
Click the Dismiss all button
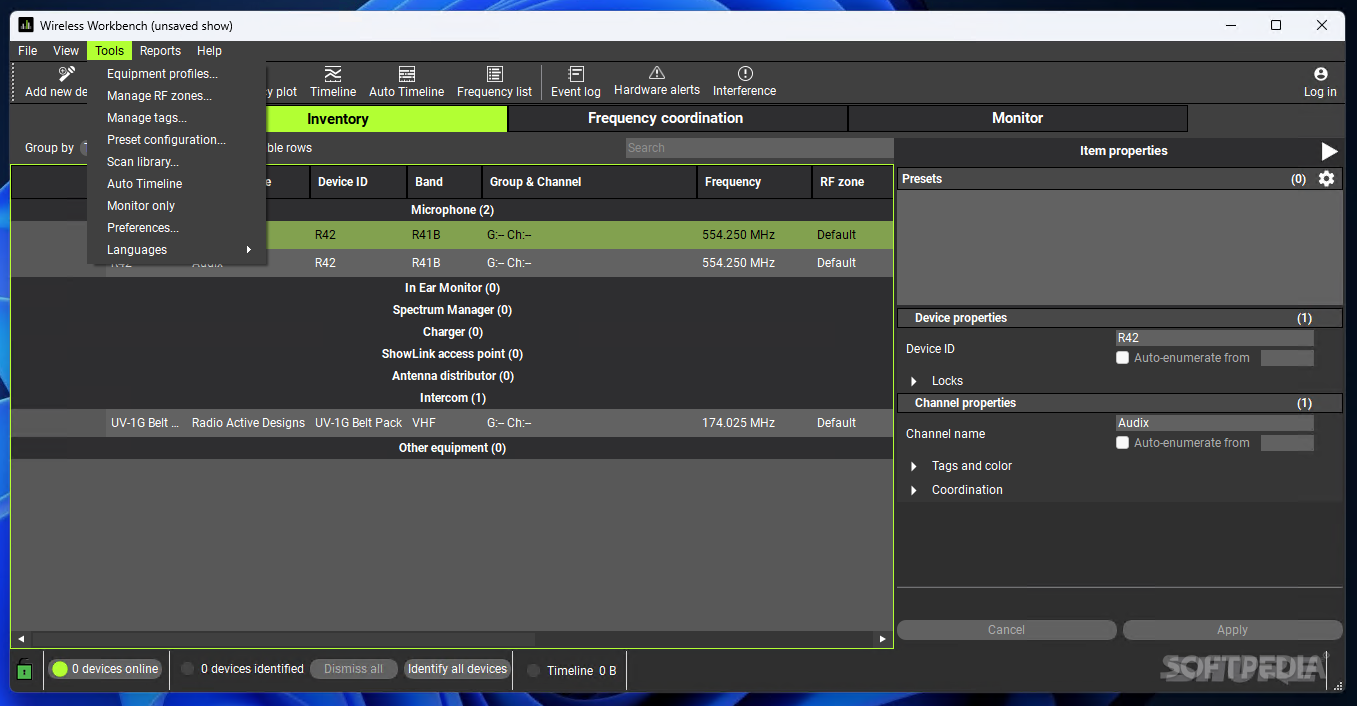[x=353, y=669]
